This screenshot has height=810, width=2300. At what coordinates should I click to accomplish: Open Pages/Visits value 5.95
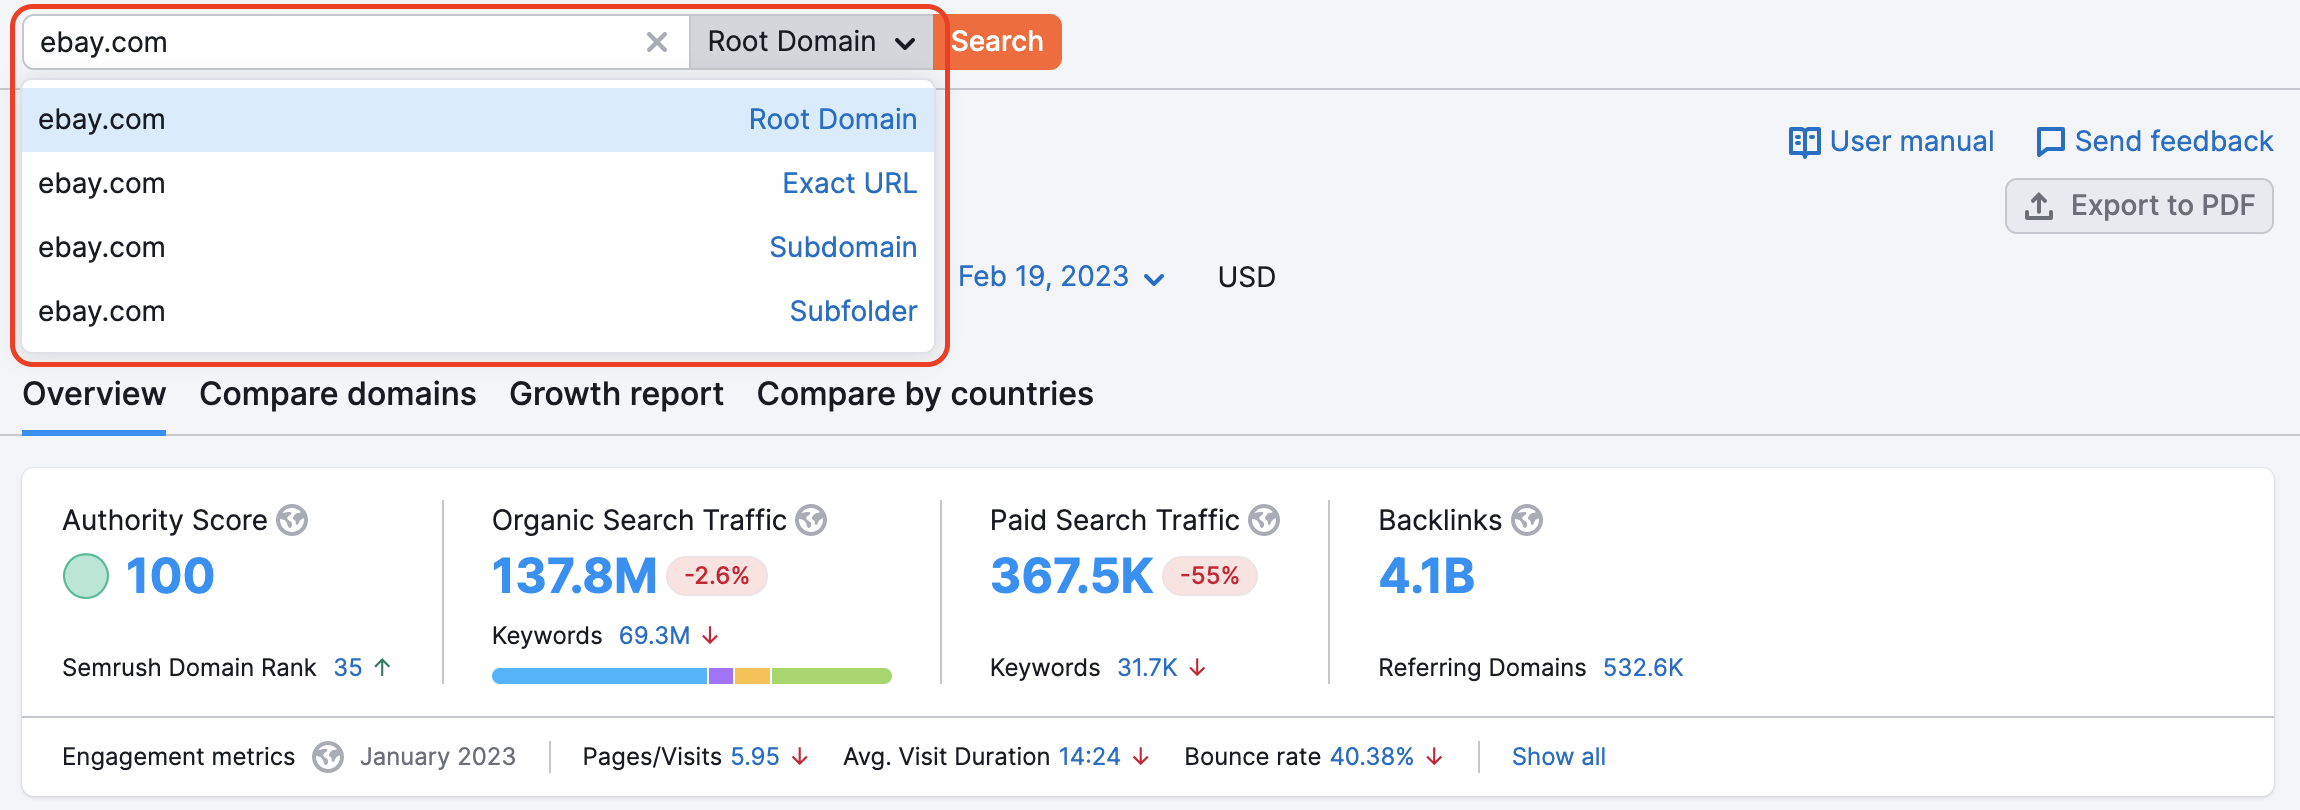pyautogui.click(x=755, y=757)
